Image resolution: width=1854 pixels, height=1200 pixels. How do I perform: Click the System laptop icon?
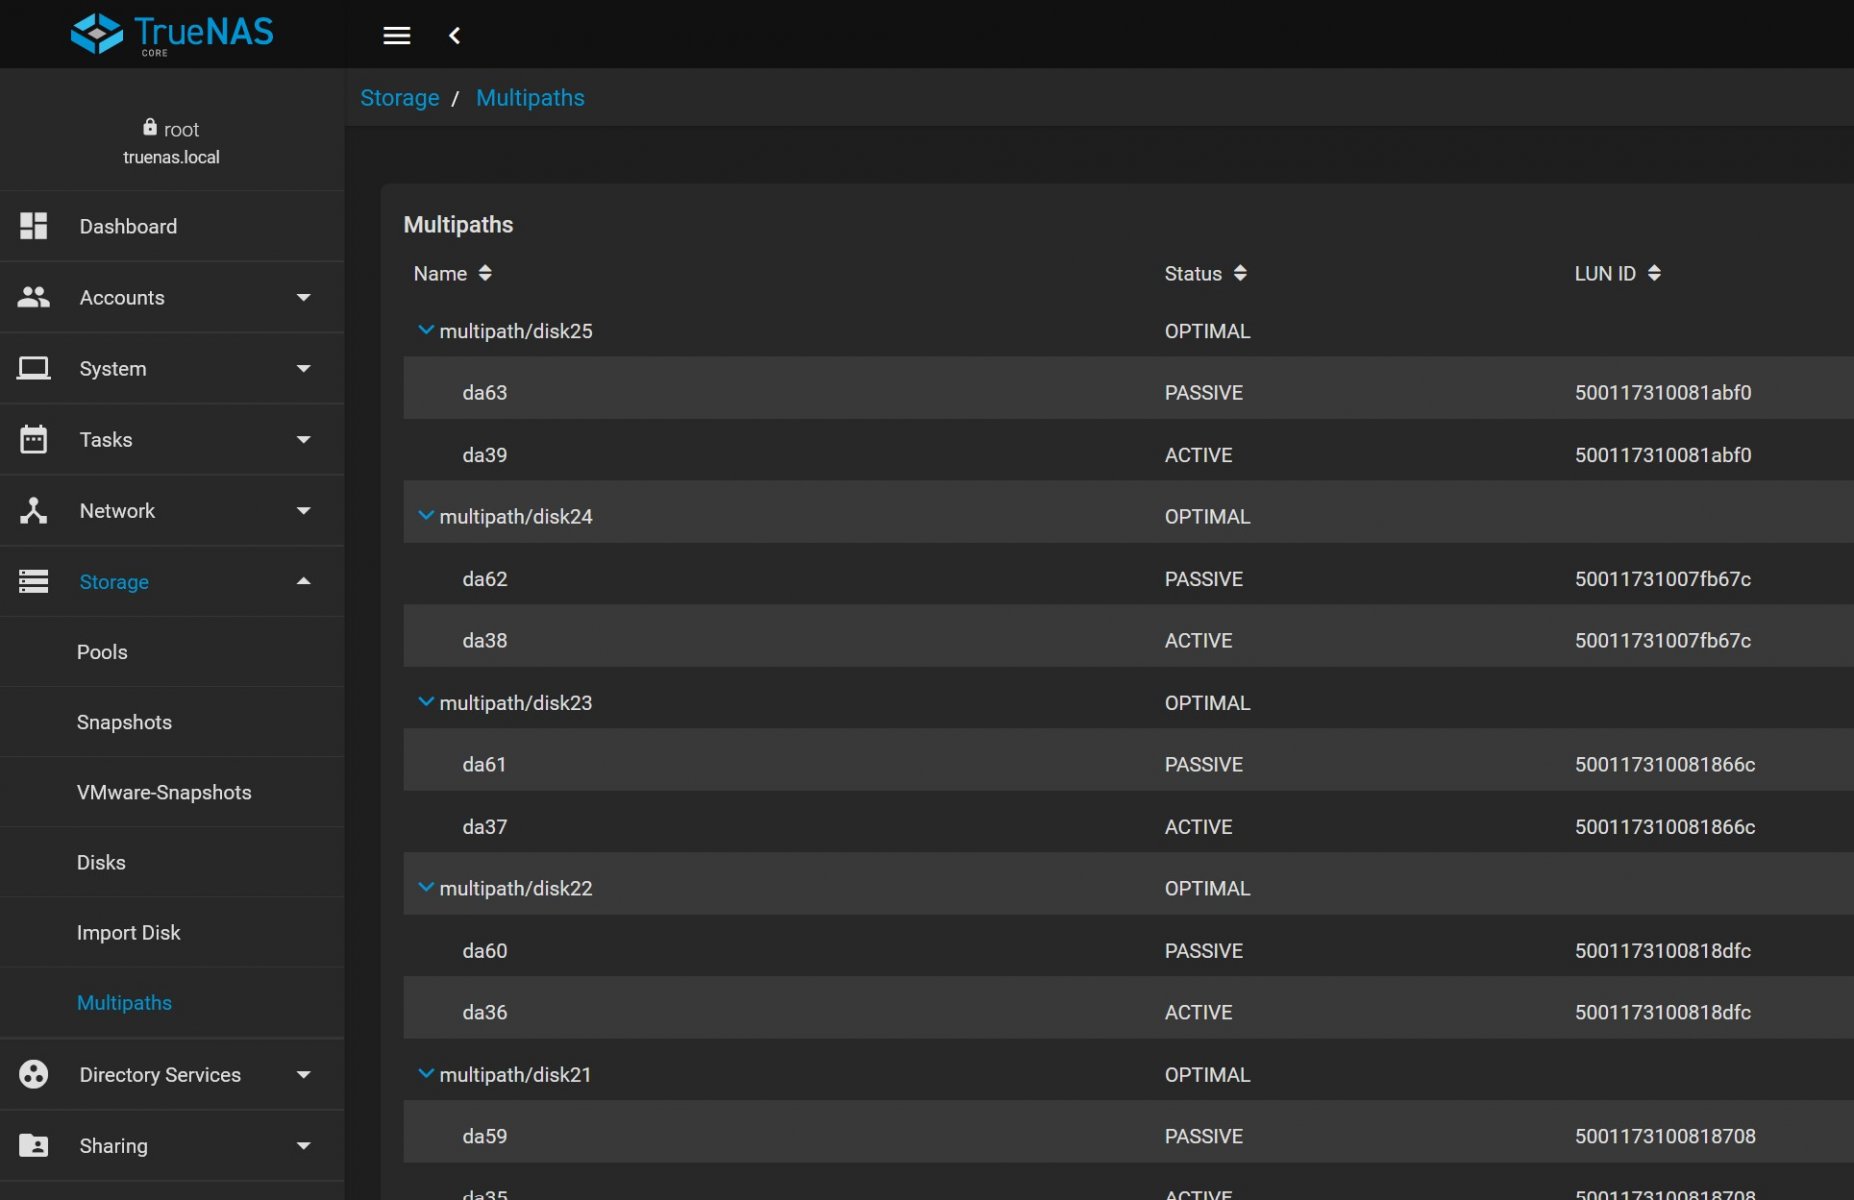33,368
